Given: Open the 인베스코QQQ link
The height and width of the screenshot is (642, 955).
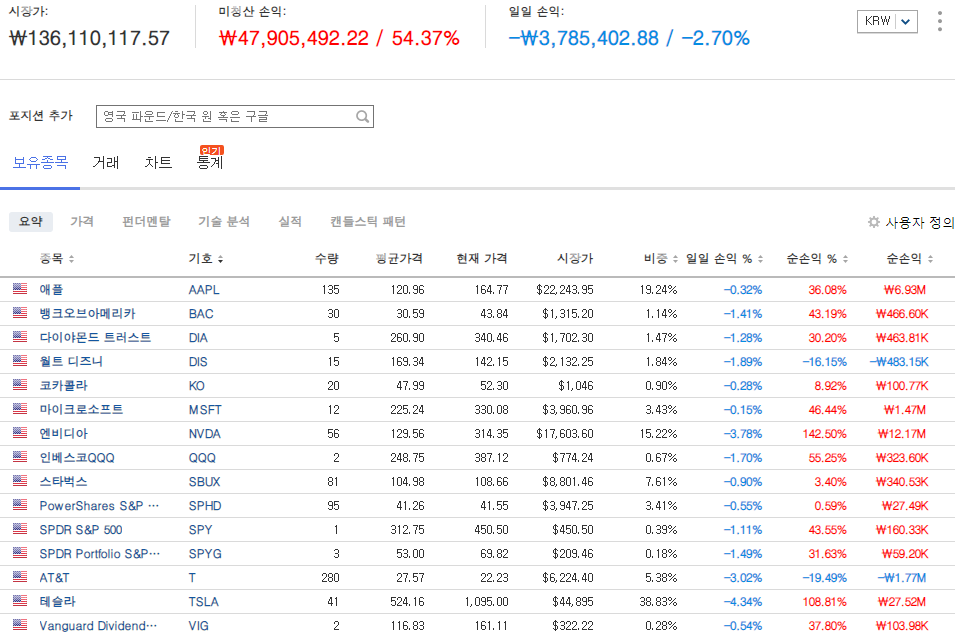Looking at the screenshot, I should pyautogui.click(x=77, y=457).
